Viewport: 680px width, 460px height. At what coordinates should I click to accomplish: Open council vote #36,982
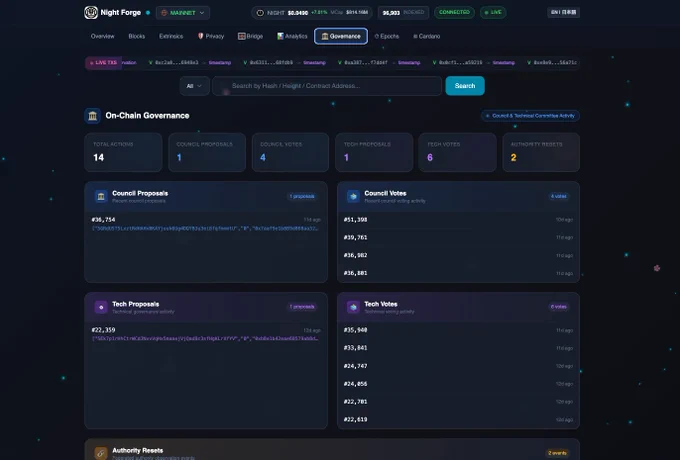coord(458,255)
